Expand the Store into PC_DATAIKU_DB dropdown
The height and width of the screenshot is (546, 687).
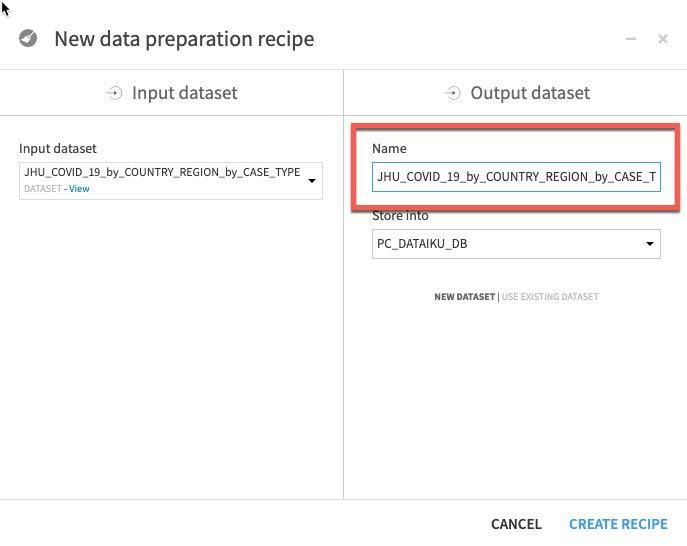pyautogui.click(x=650, y=244)
